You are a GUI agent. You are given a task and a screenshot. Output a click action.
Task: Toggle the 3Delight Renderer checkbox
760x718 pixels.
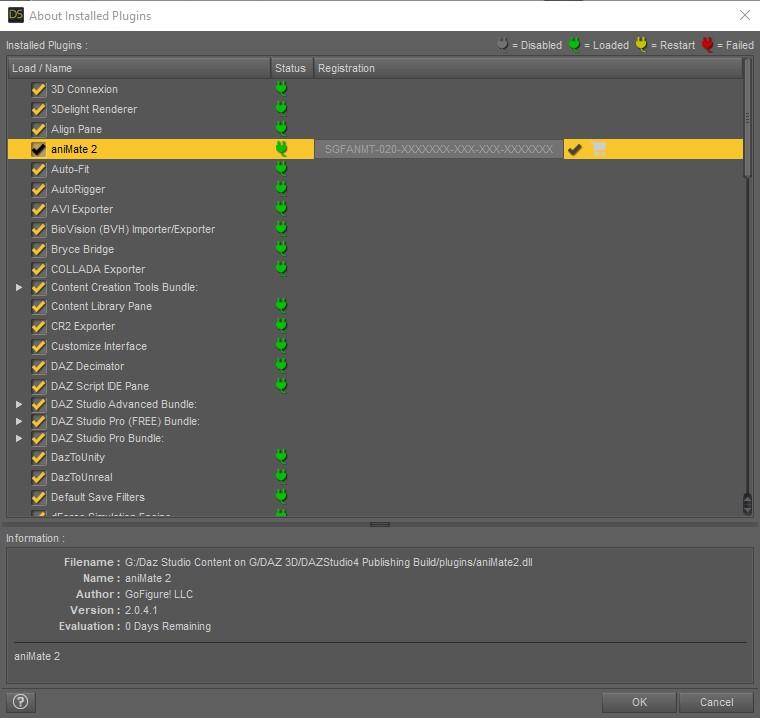(38, 109)
